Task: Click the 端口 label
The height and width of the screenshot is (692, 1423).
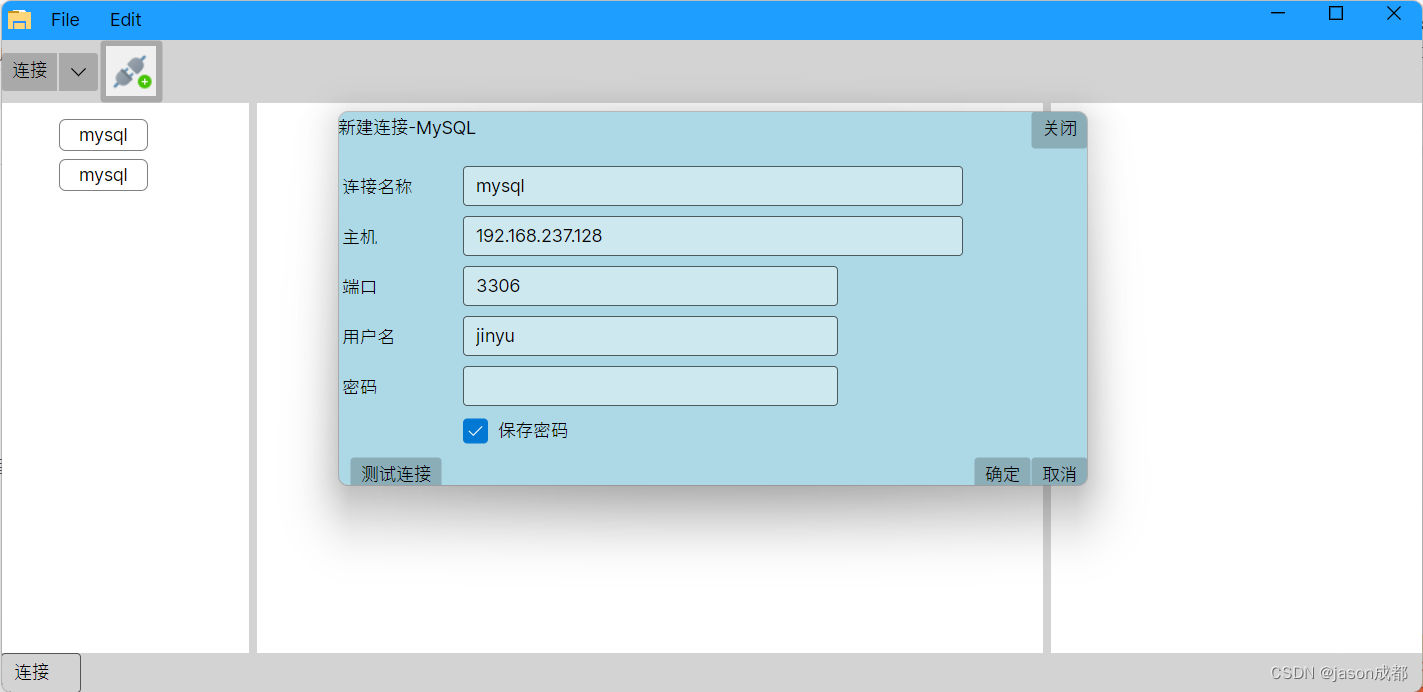Action: click(x=359, y=287)
